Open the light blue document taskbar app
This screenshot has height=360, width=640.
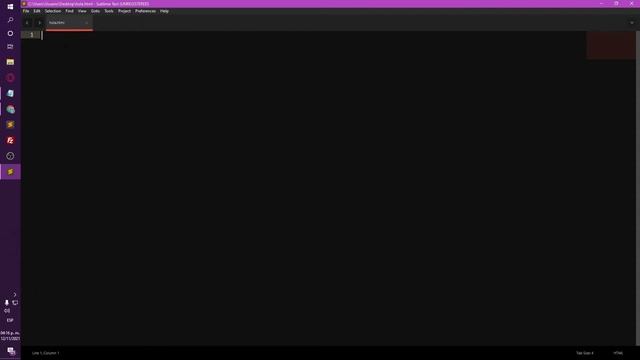point(10,93)
